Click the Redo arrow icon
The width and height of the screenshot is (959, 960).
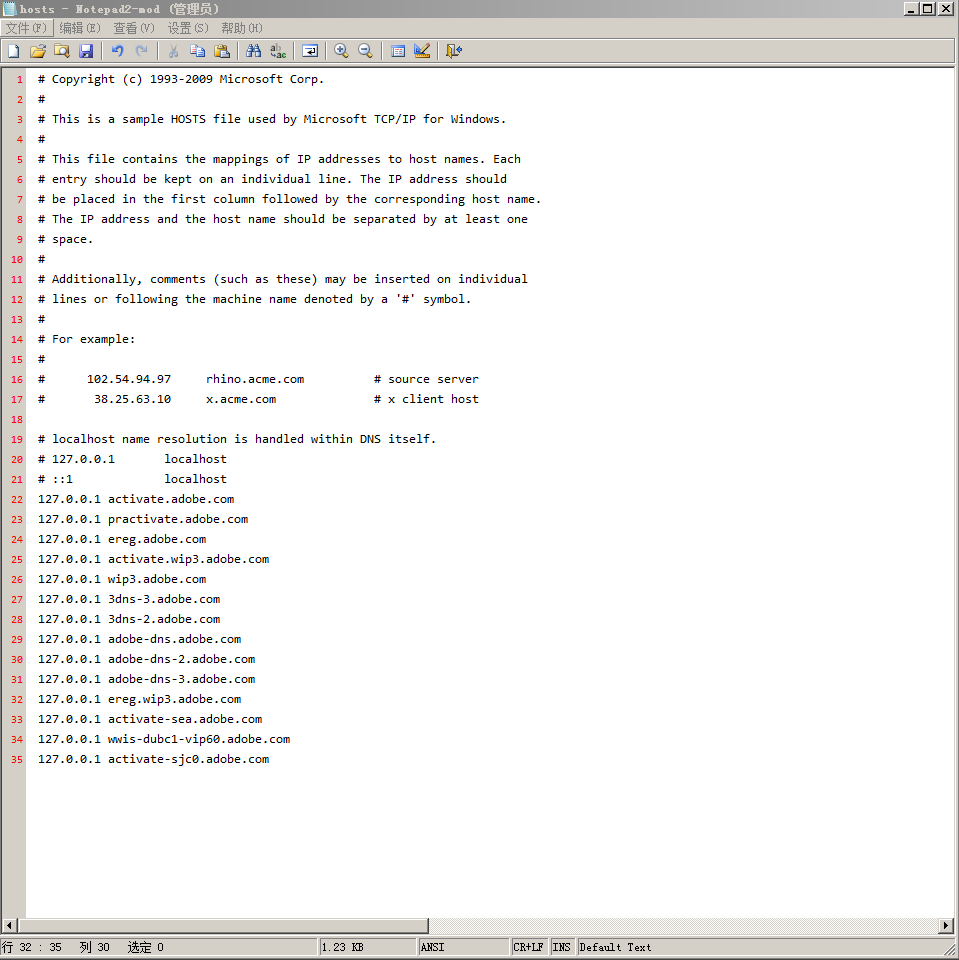point(141,51)
